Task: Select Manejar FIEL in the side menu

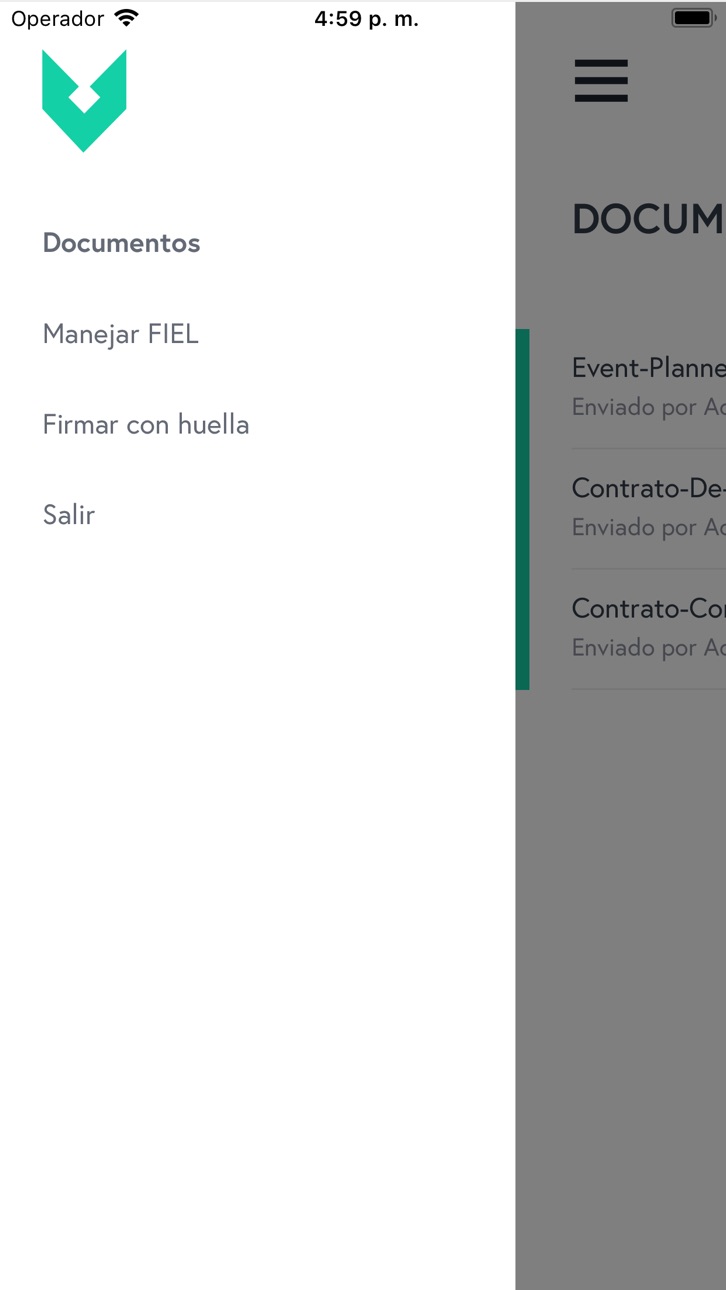Action: pos(120,334)
